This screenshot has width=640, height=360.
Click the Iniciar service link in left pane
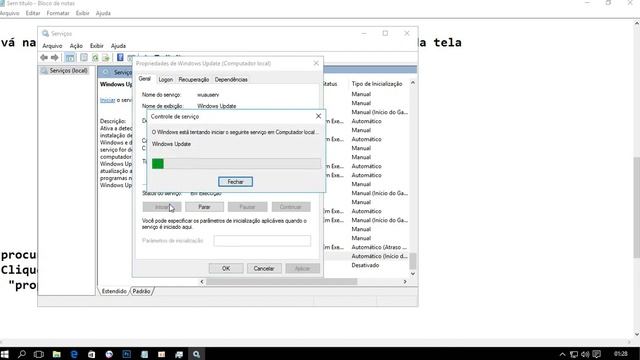pos(107,100)
